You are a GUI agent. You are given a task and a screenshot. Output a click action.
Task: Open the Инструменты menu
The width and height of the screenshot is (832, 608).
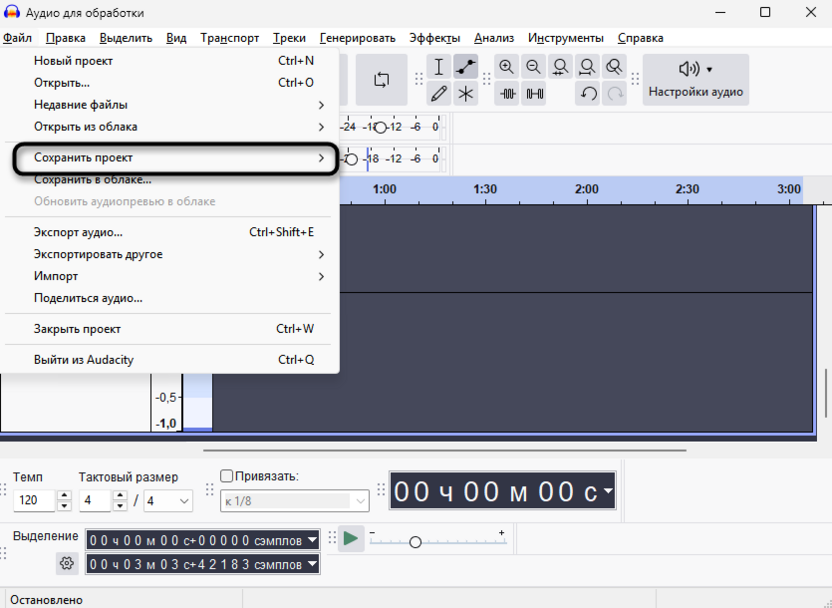click(x=566, y=38)
